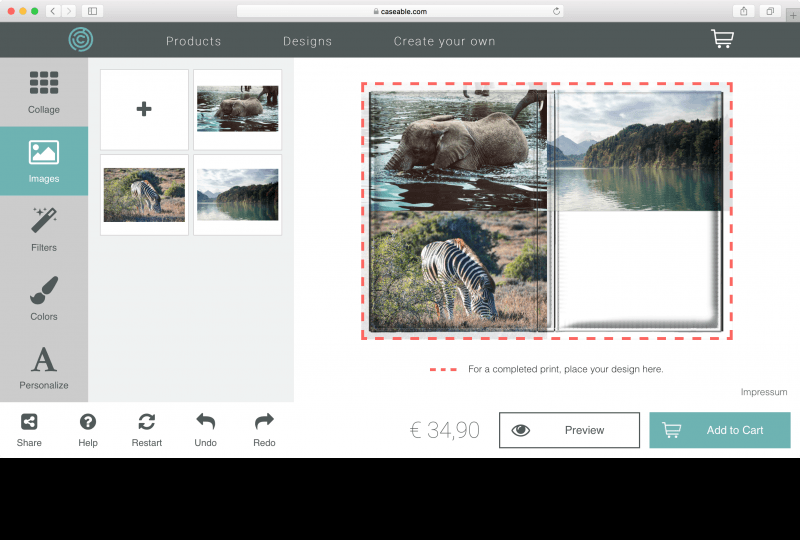Click the Preview button

point(569,430)
